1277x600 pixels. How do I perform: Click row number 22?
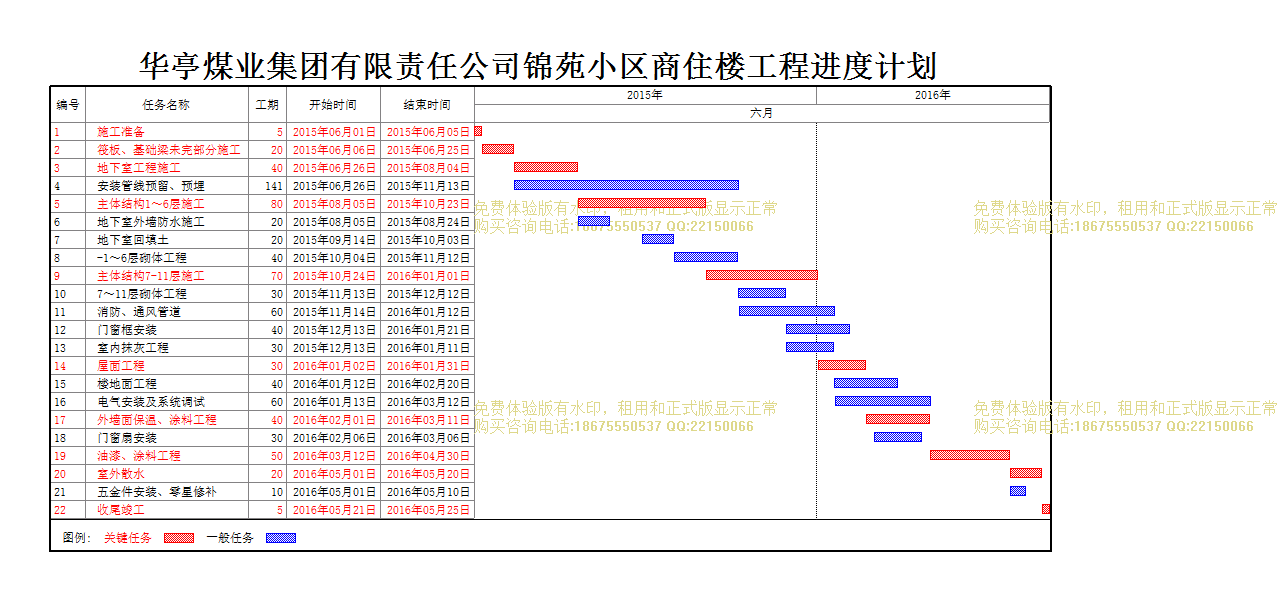click(68, 509)
